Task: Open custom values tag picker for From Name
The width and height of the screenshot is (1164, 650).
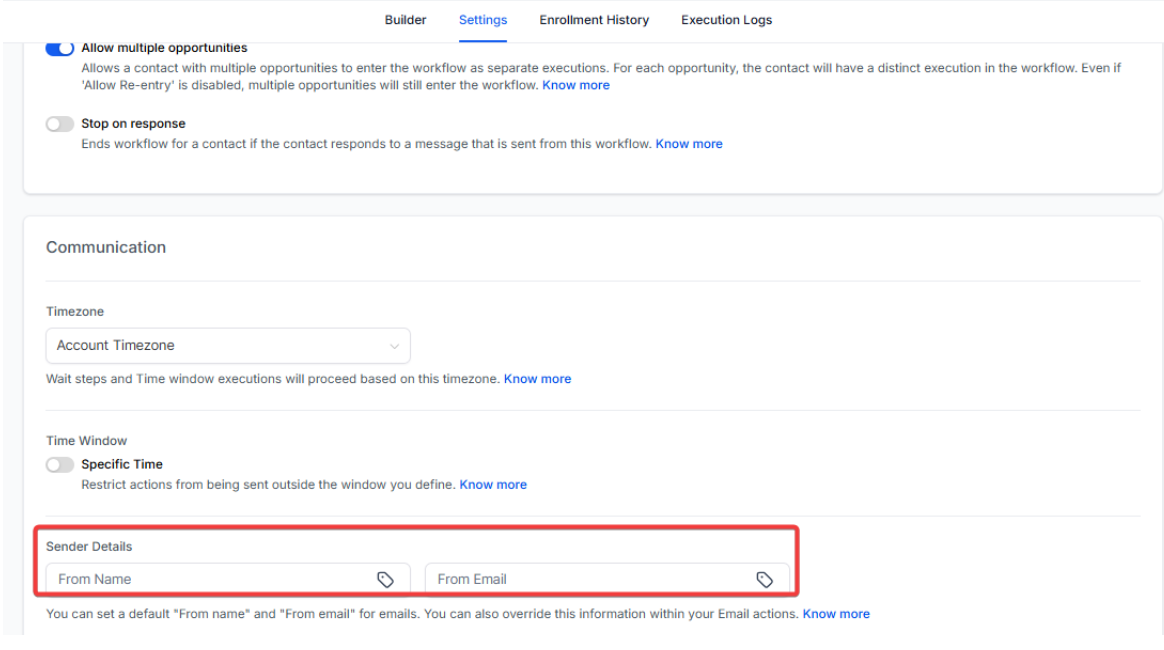Action: tap(385, 579)
